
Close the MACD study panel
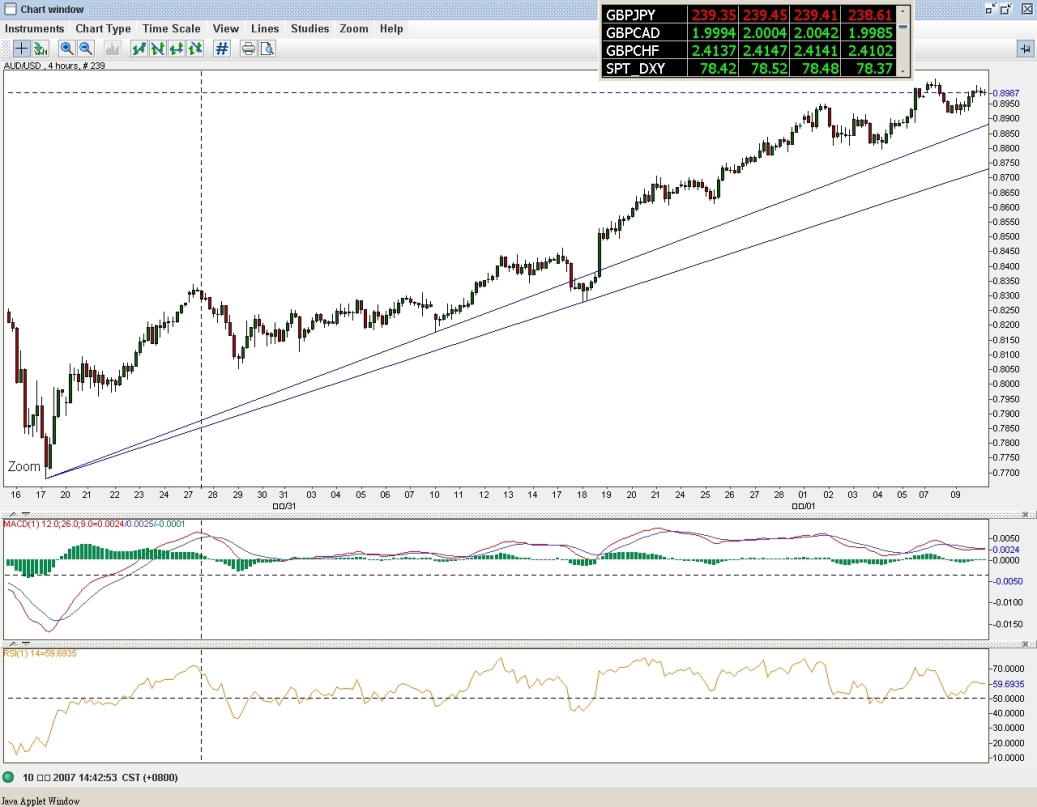click(x=1026, y=514)
